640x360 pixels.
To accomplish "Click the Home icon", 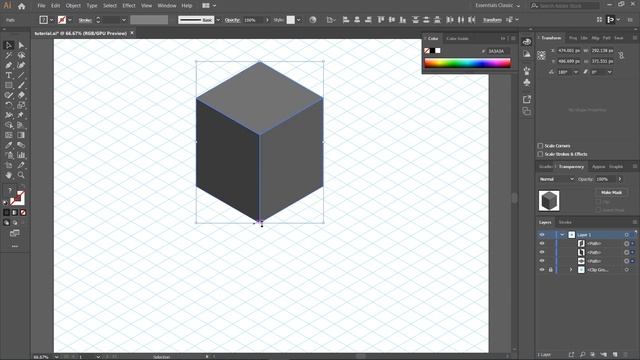I will (x=22, y=6).
